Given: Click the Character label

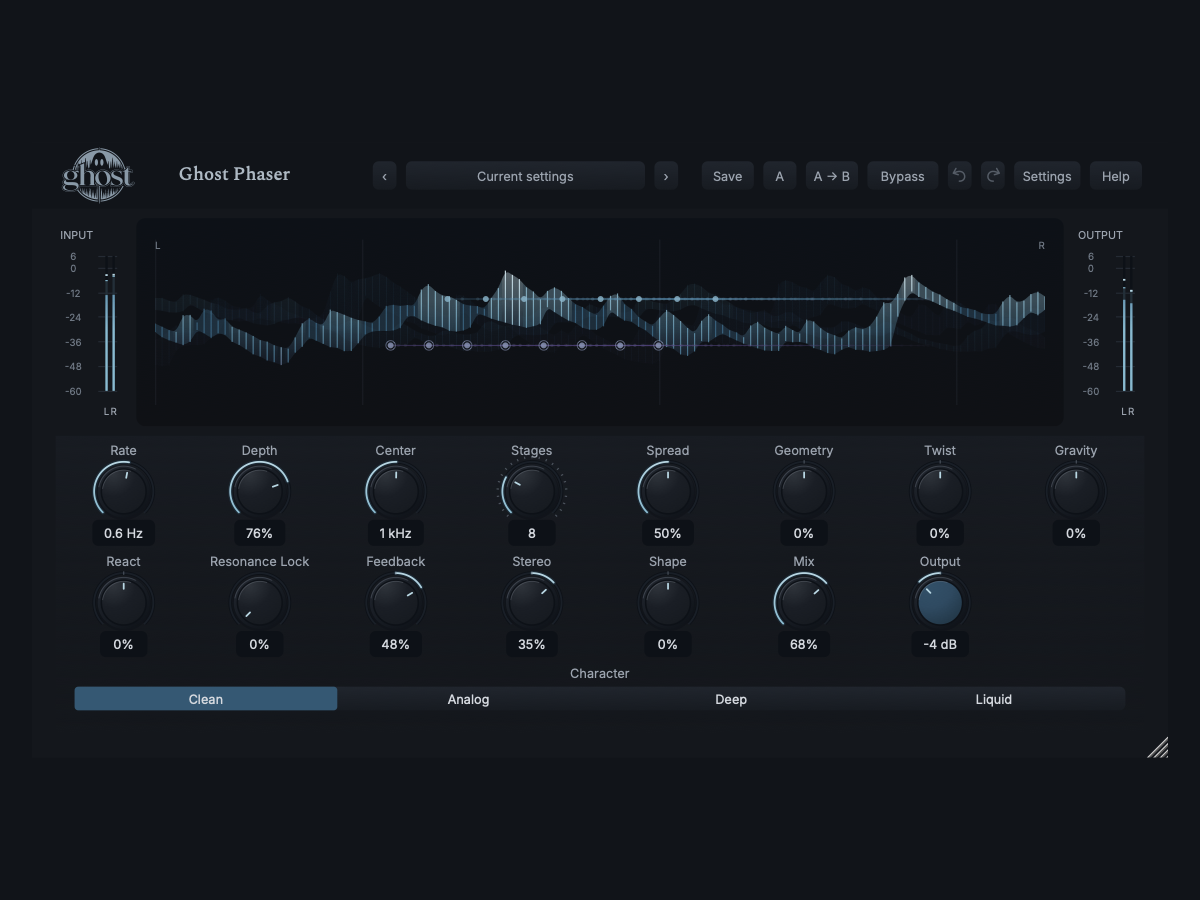Looking at the screenshot, I should 600,673.
